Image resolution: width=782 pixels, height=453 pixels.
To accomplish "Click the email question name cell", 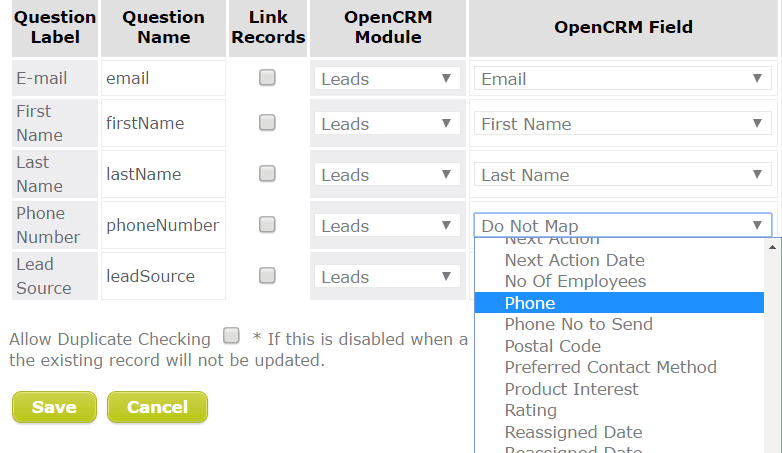I will [x=164, y=78].
